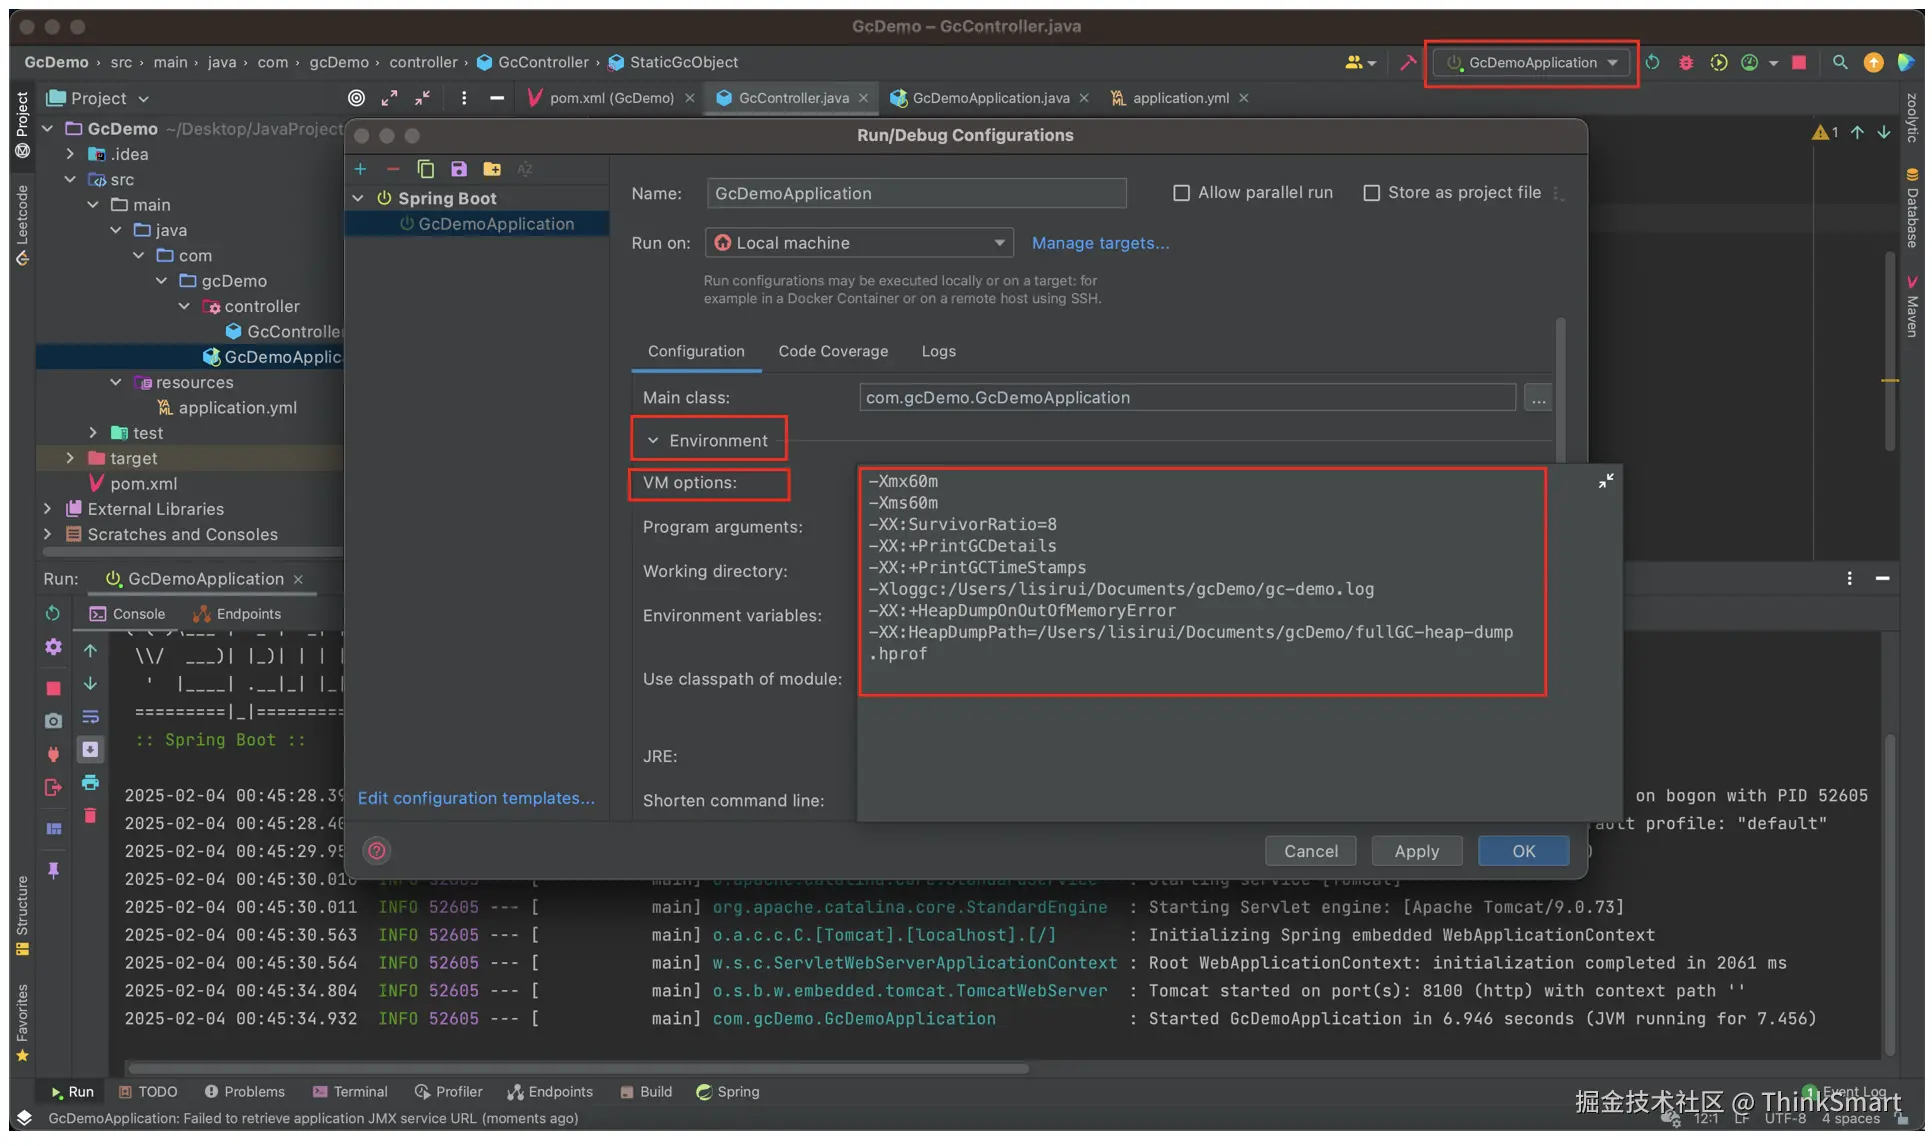Collapse the expanded VM options editor
The image size is (1932, 1146).
coord(1605,481)
